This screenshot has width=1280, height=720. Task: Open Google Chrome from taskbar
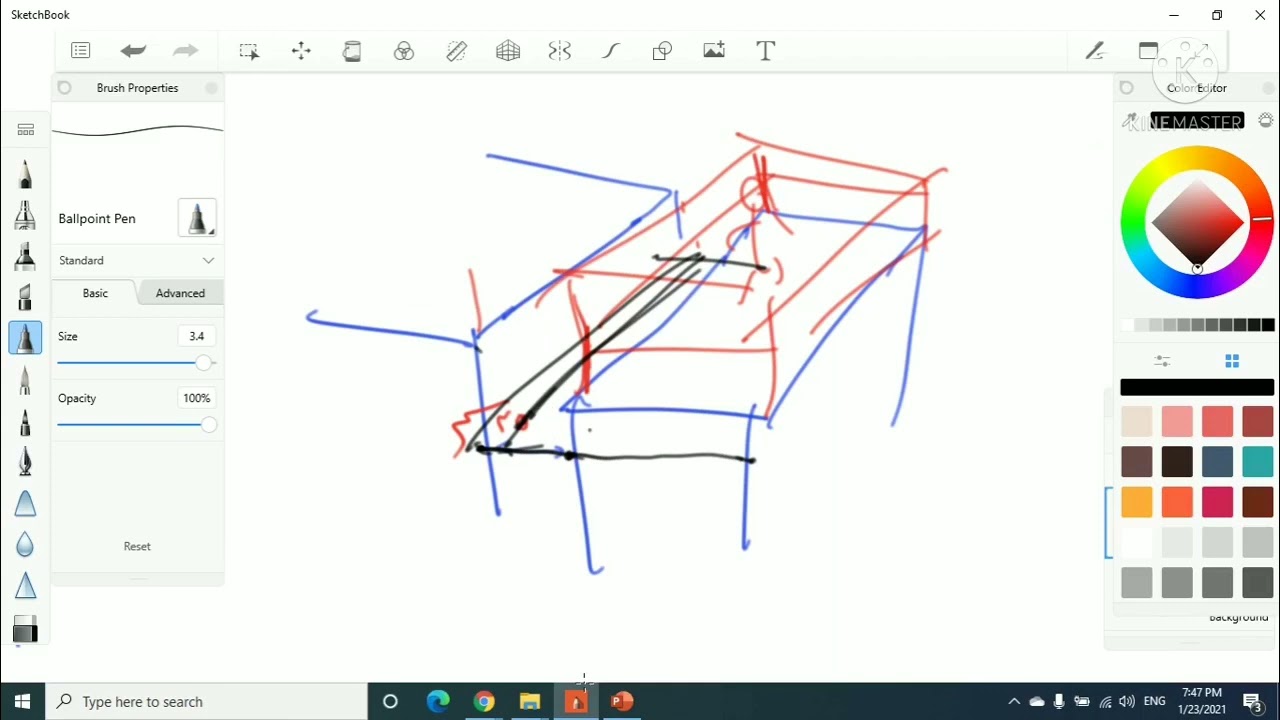click(x=483, y=701)
